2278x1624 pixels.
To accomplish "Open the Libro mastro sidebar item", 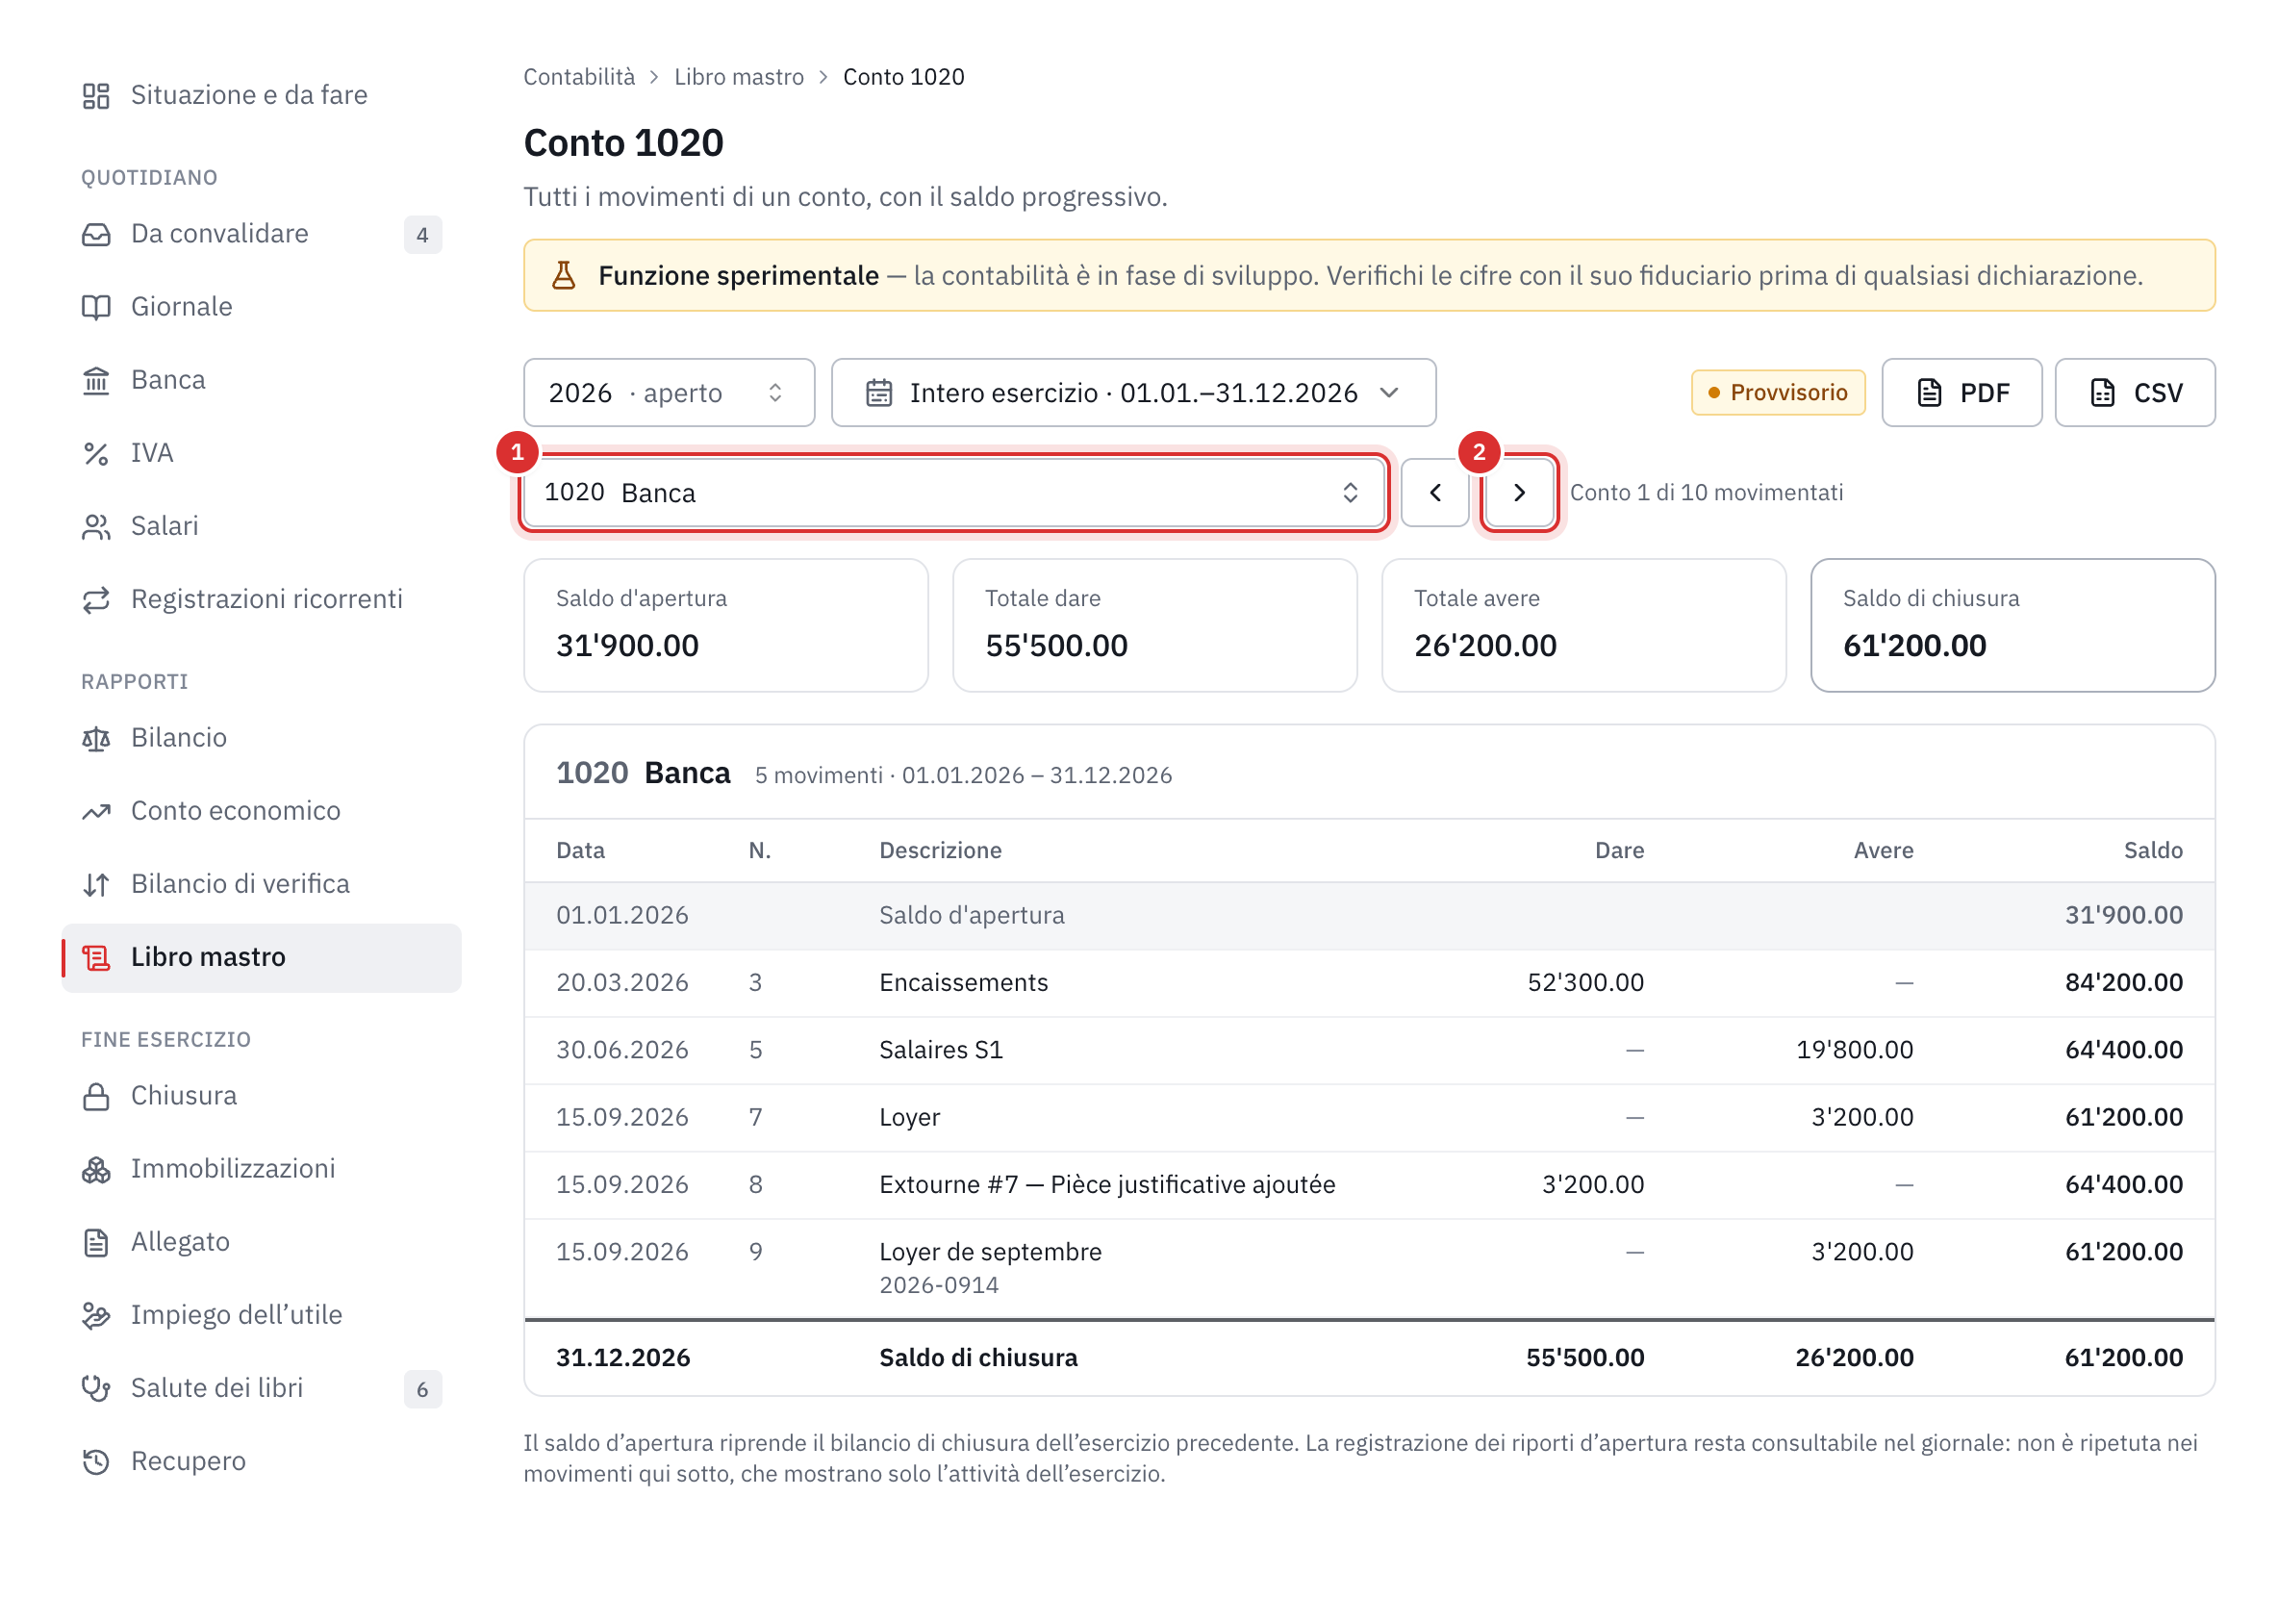I will (x=262, y=958).
